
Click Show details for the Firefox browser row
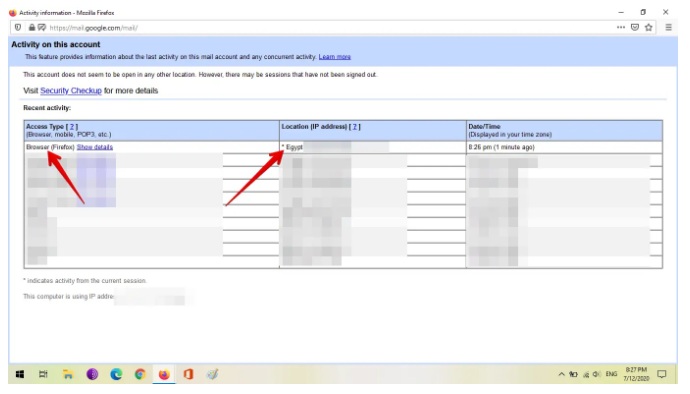click(95, 147)
